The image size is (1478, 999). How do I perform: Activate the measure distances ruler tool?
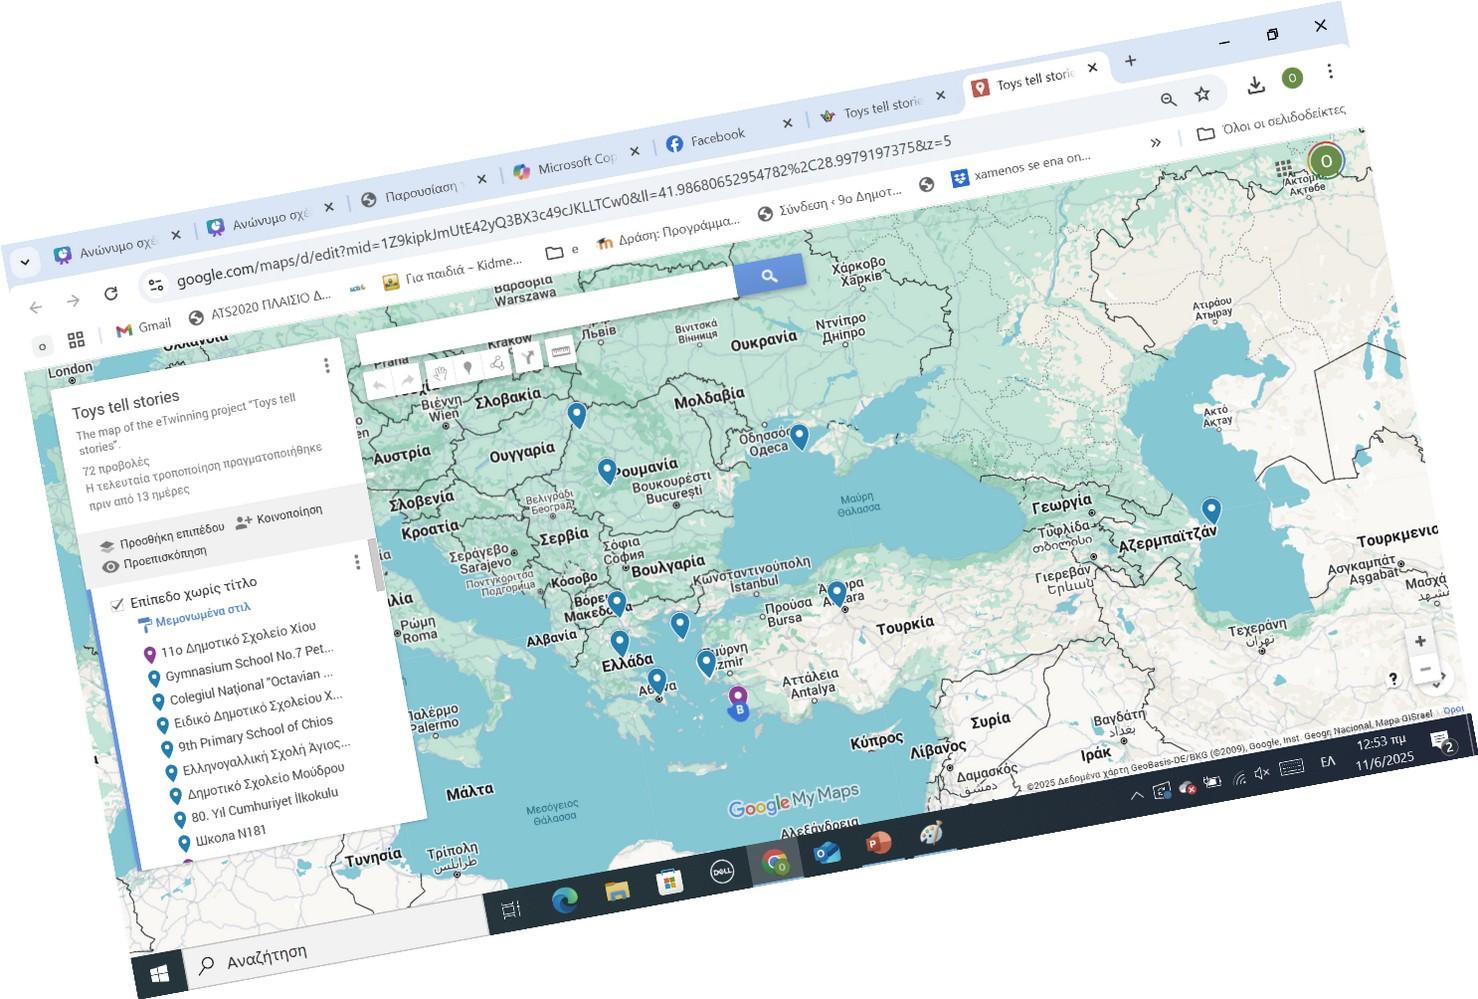coord(560,351)
